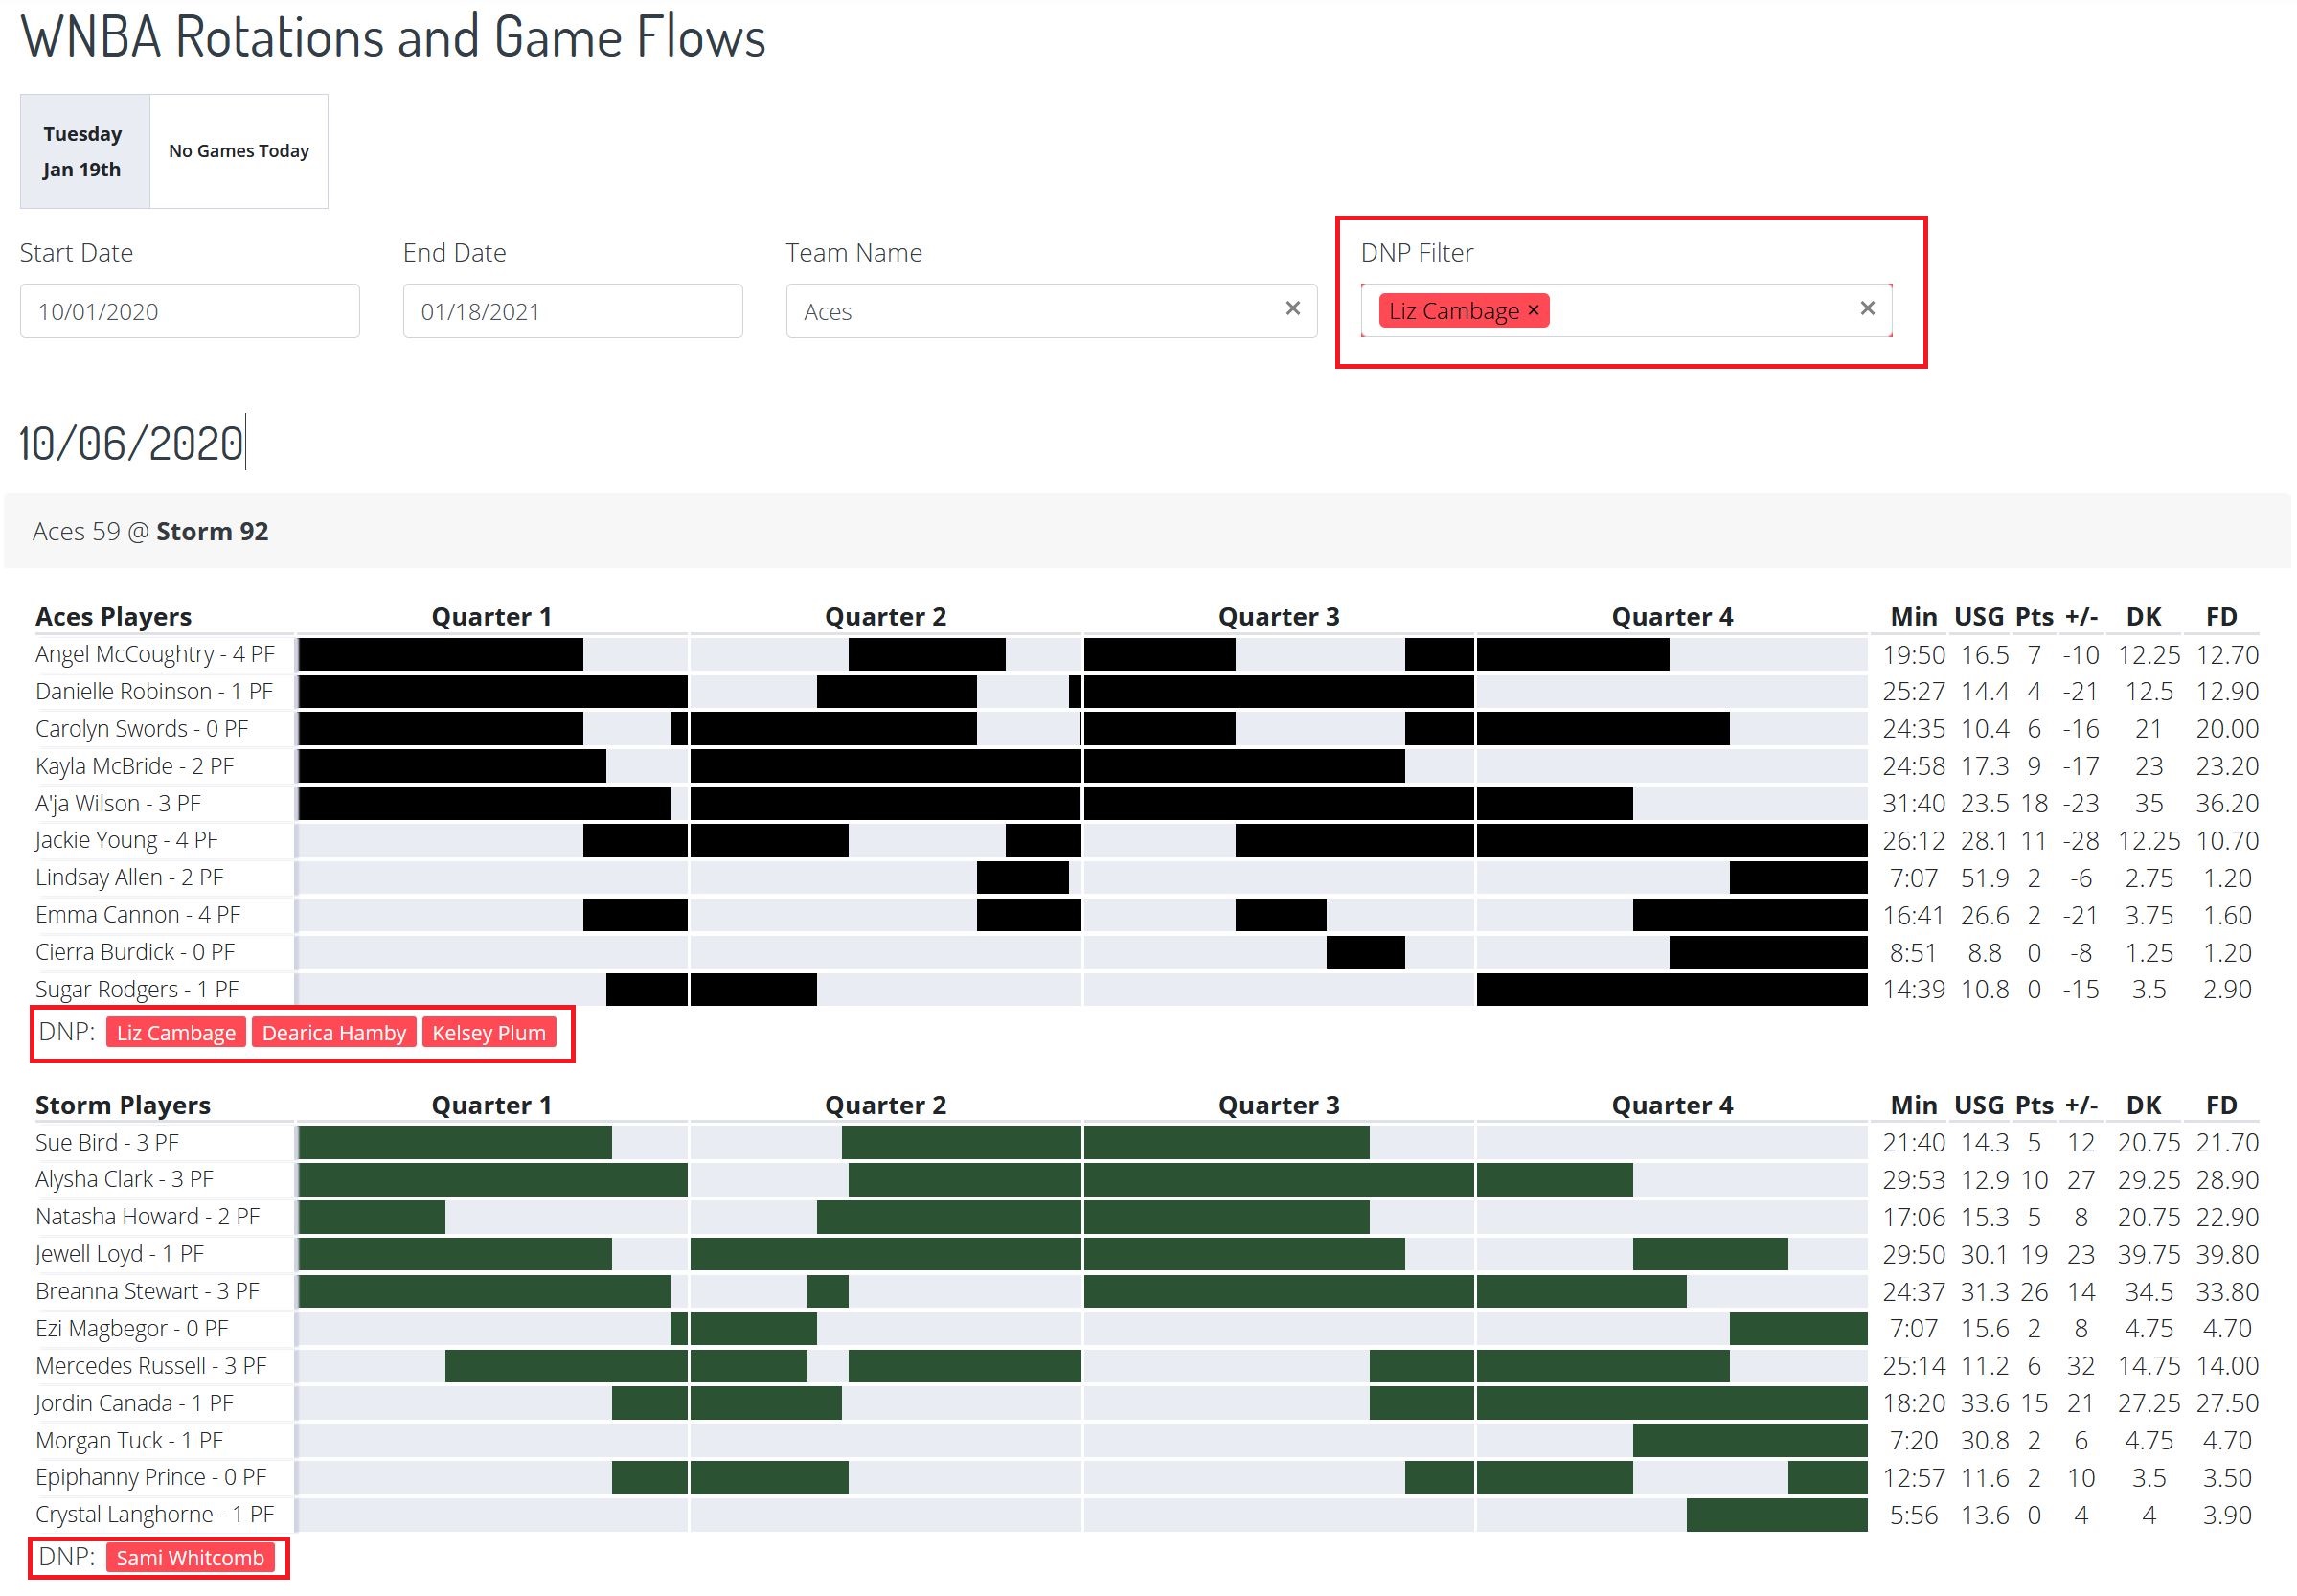Clear all DNP Filter selections
The width and height of the screenshot is (2297, 1596).
click(x=1866, y=309)
